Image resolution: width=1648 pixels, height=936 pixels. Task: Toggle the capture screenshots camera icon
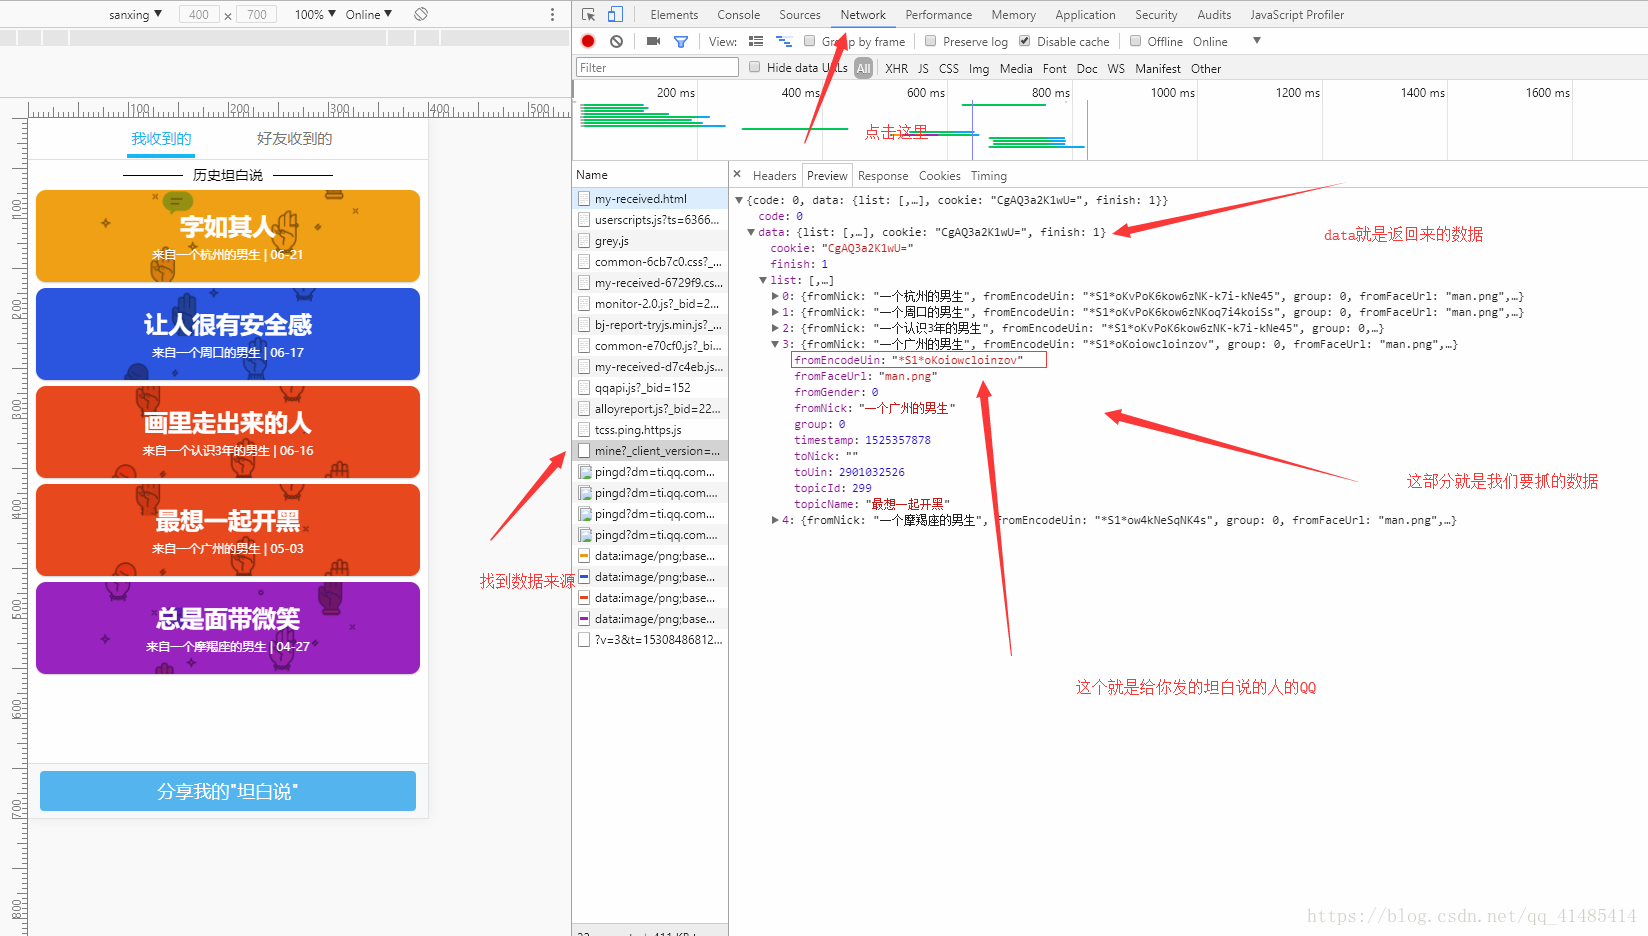click(653, 41)
